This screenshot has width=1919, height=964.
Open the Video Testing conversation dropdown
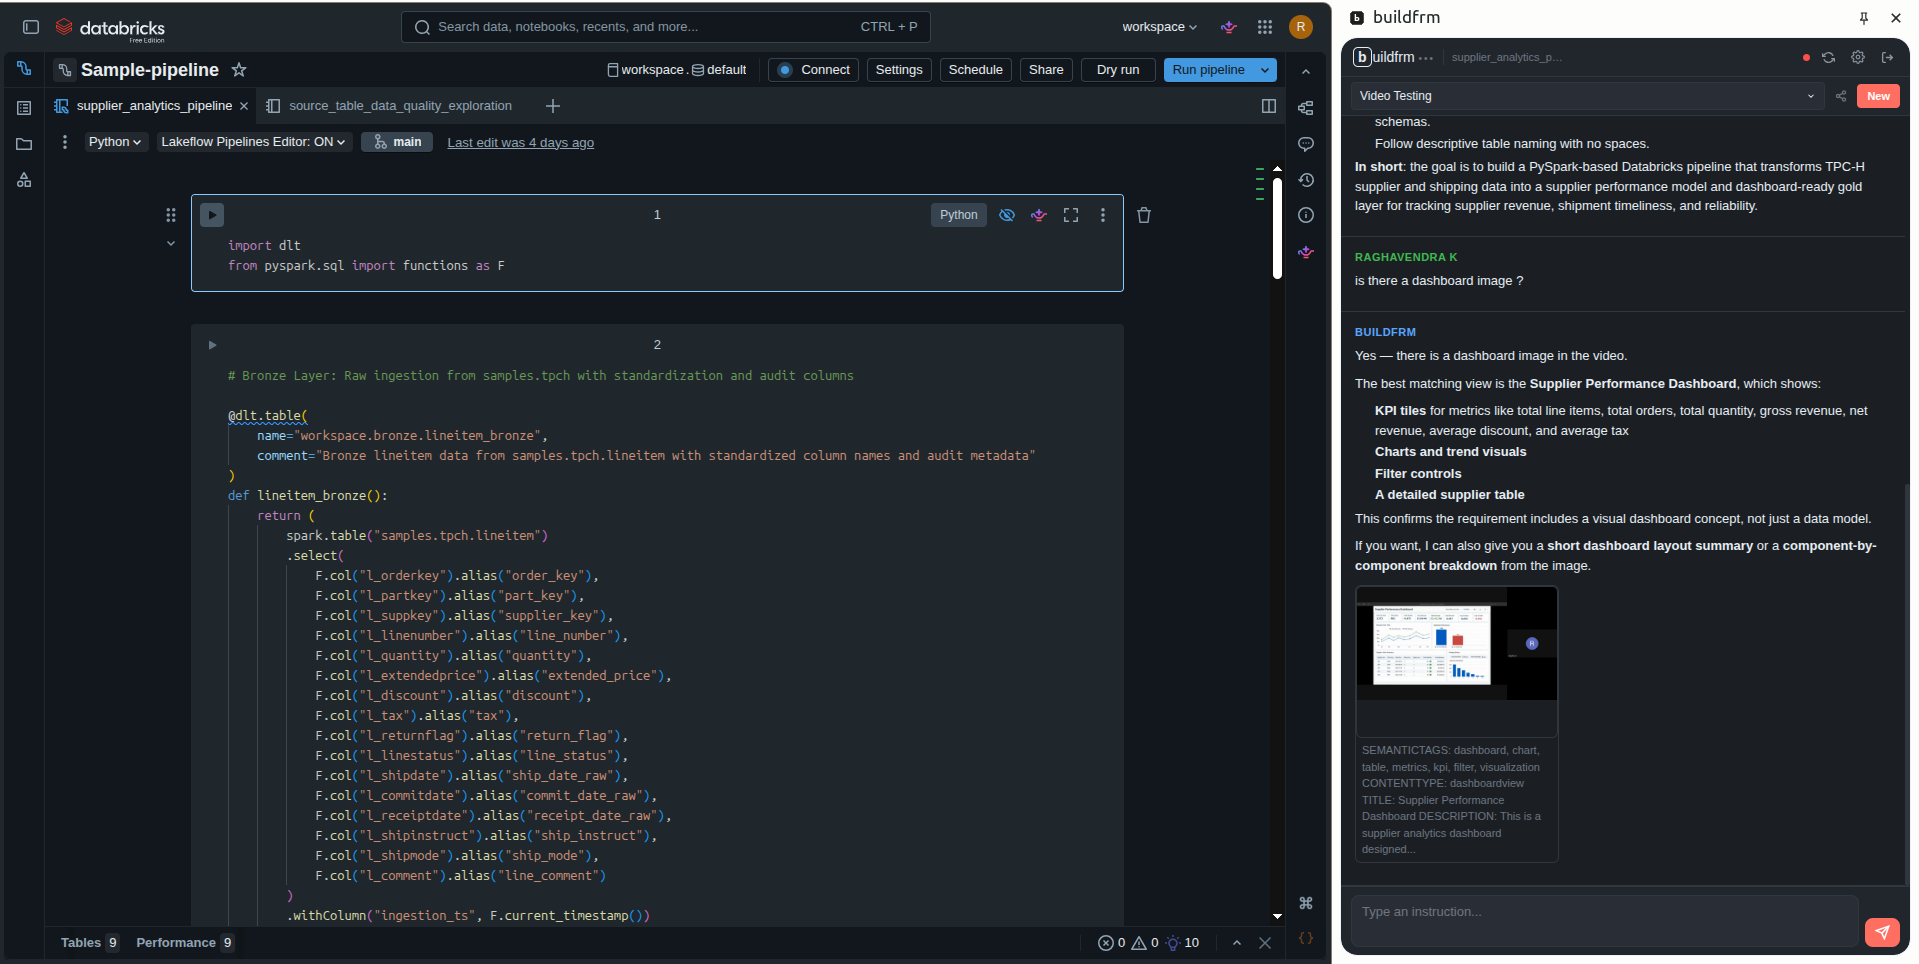1586,96
